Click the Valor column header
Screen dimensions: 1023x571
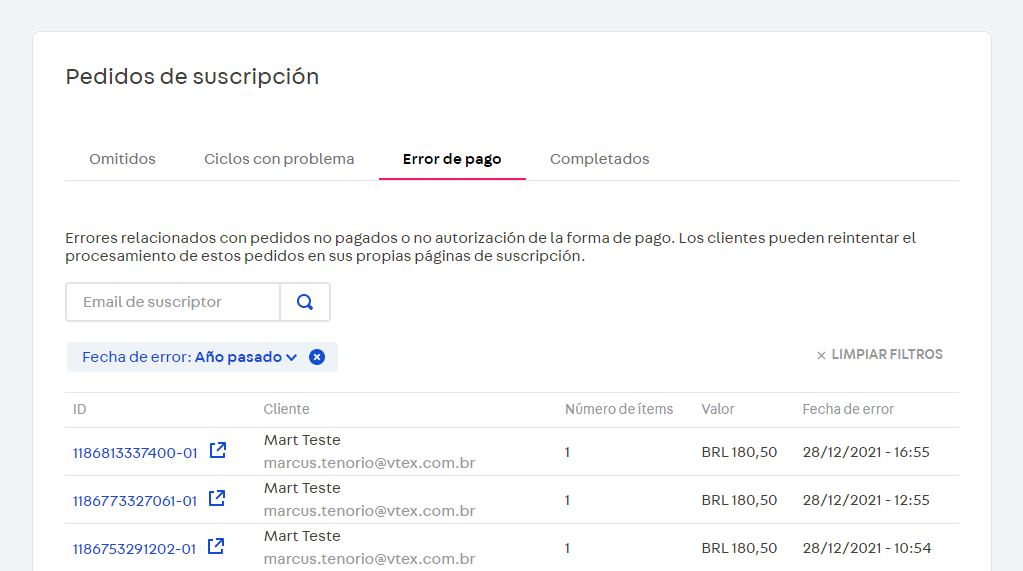tap(718, 409)
